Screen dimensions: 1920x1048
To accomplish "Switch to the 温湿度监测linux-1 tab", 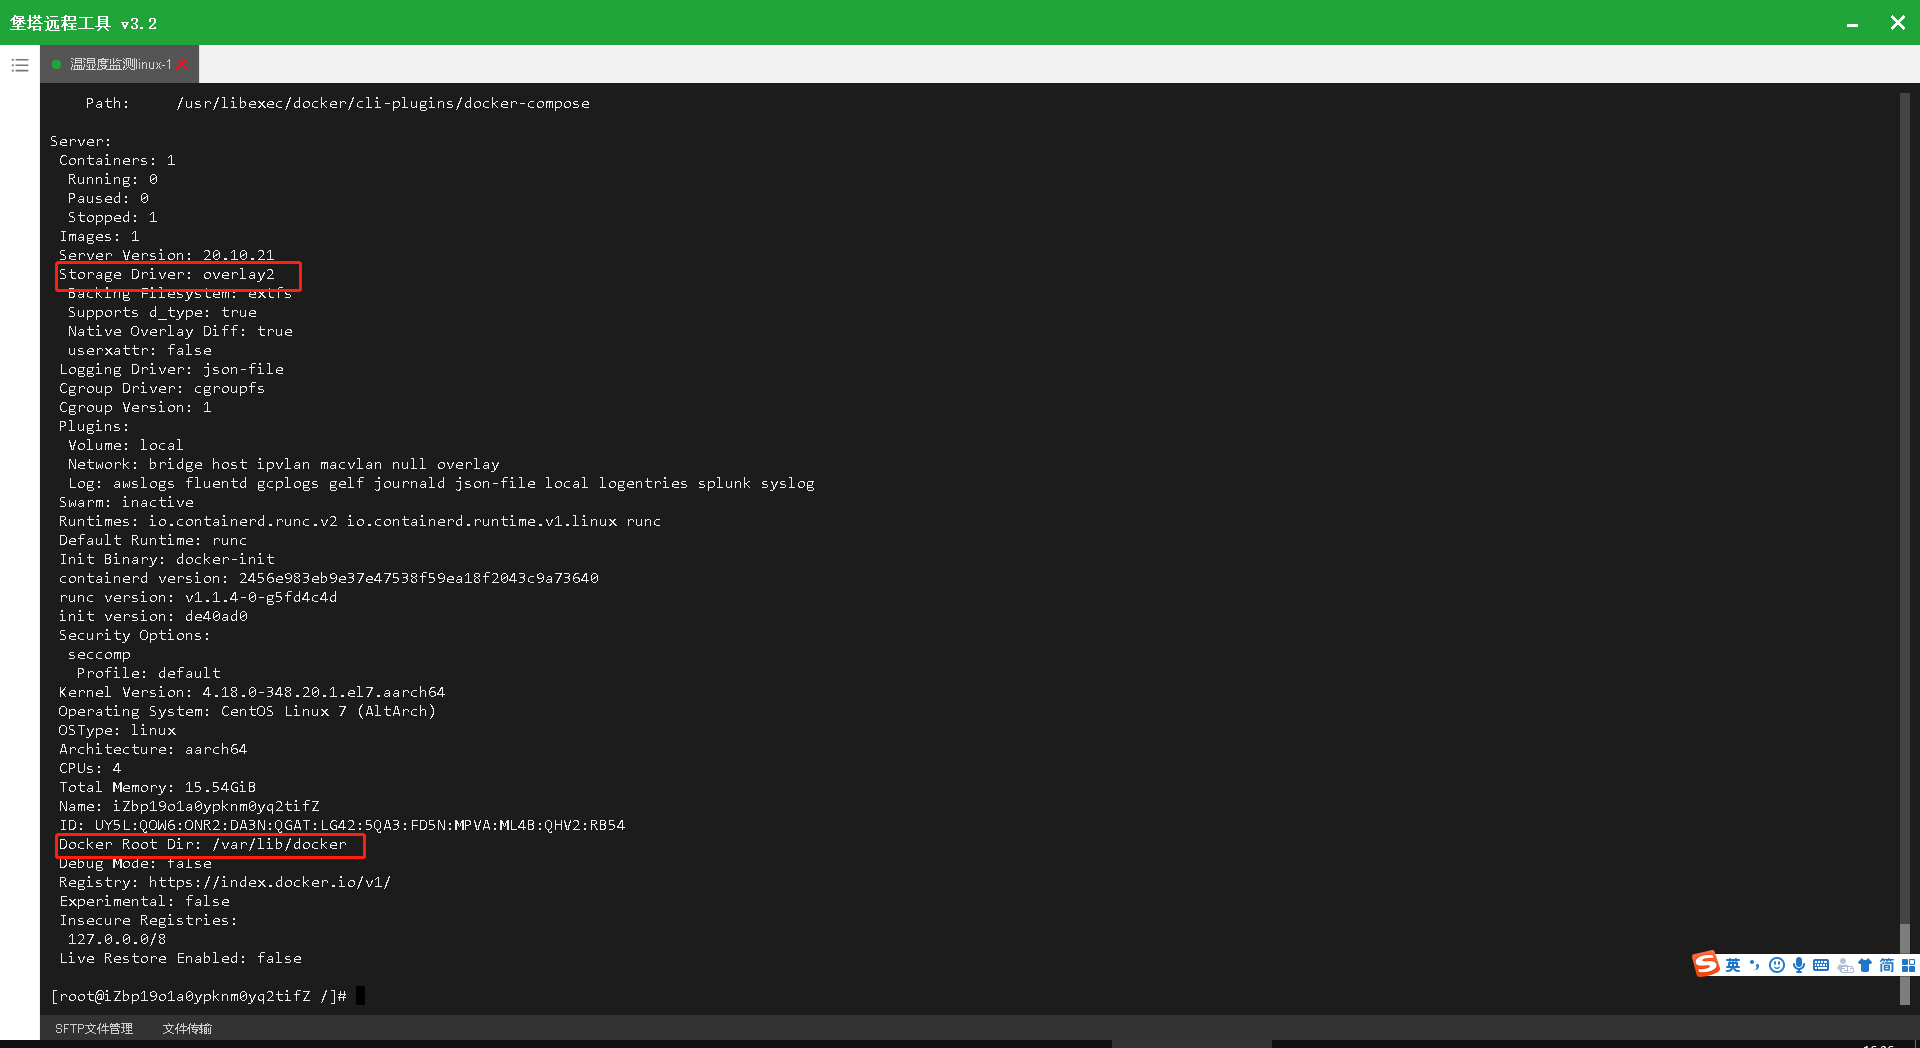I will [119, 64].
